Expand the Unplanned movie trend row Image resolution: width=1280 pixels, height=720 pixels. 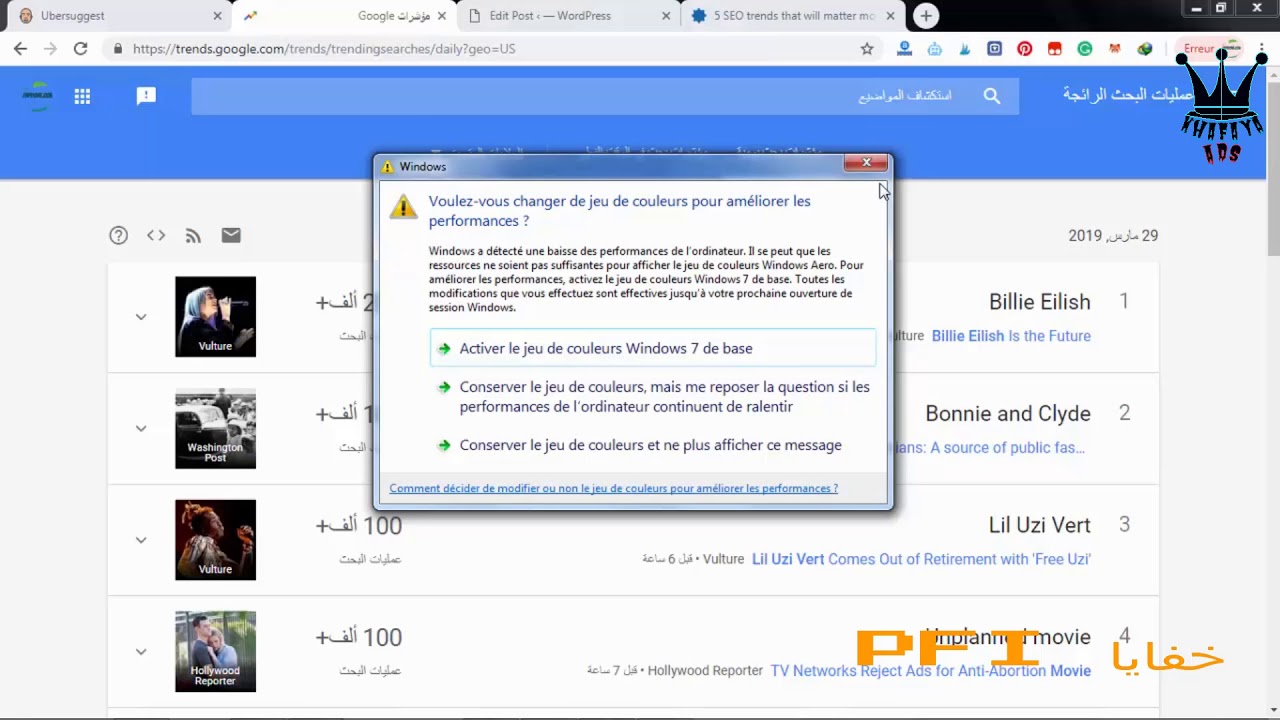(x=141, y=652)
